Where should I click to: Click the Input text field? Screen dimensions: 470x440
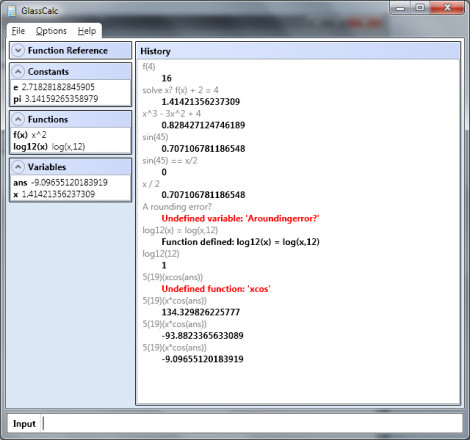[x=252, y=424]
